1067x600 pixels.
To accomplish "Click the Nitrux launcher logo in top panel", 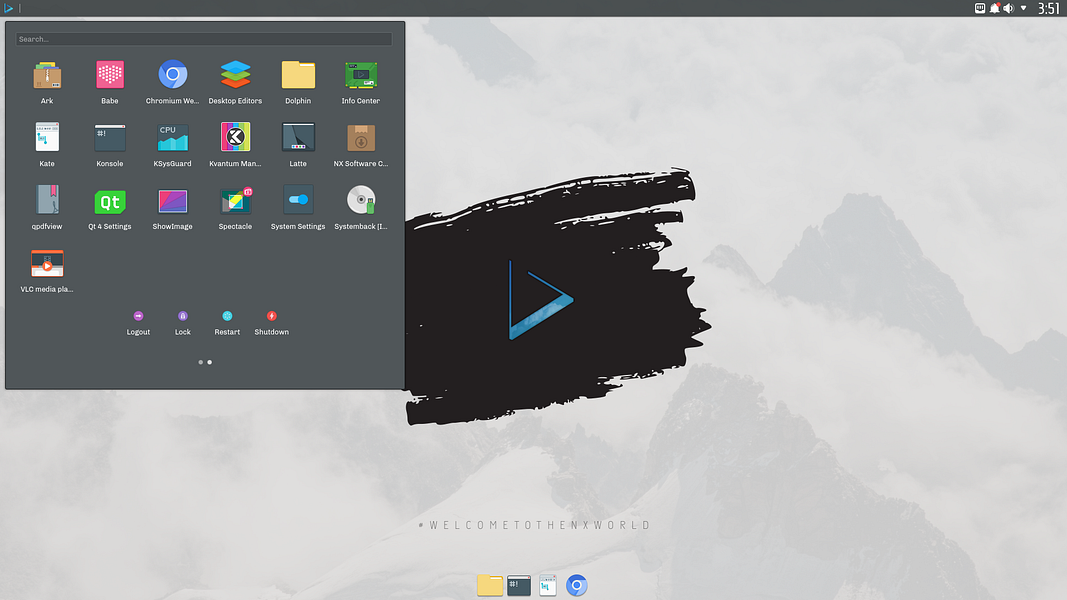I will pos(8,8).
